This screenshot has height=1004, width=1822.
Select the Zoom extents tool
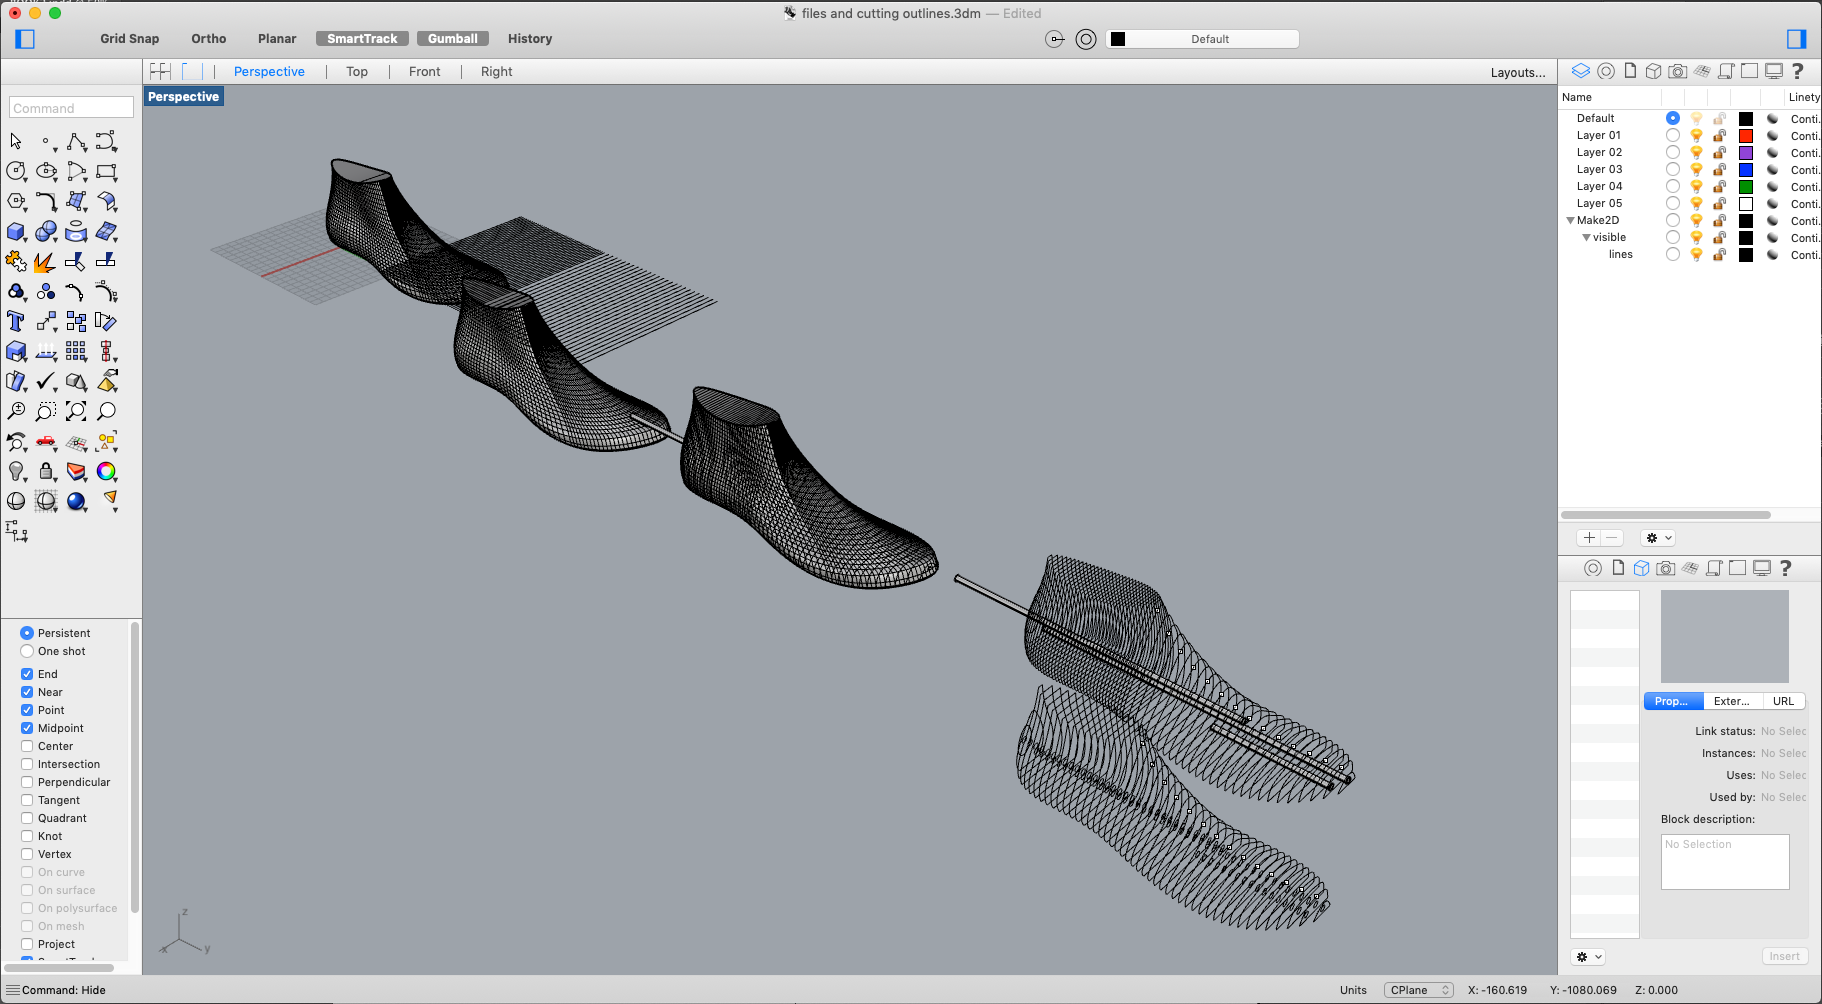[x=76, y=411]
